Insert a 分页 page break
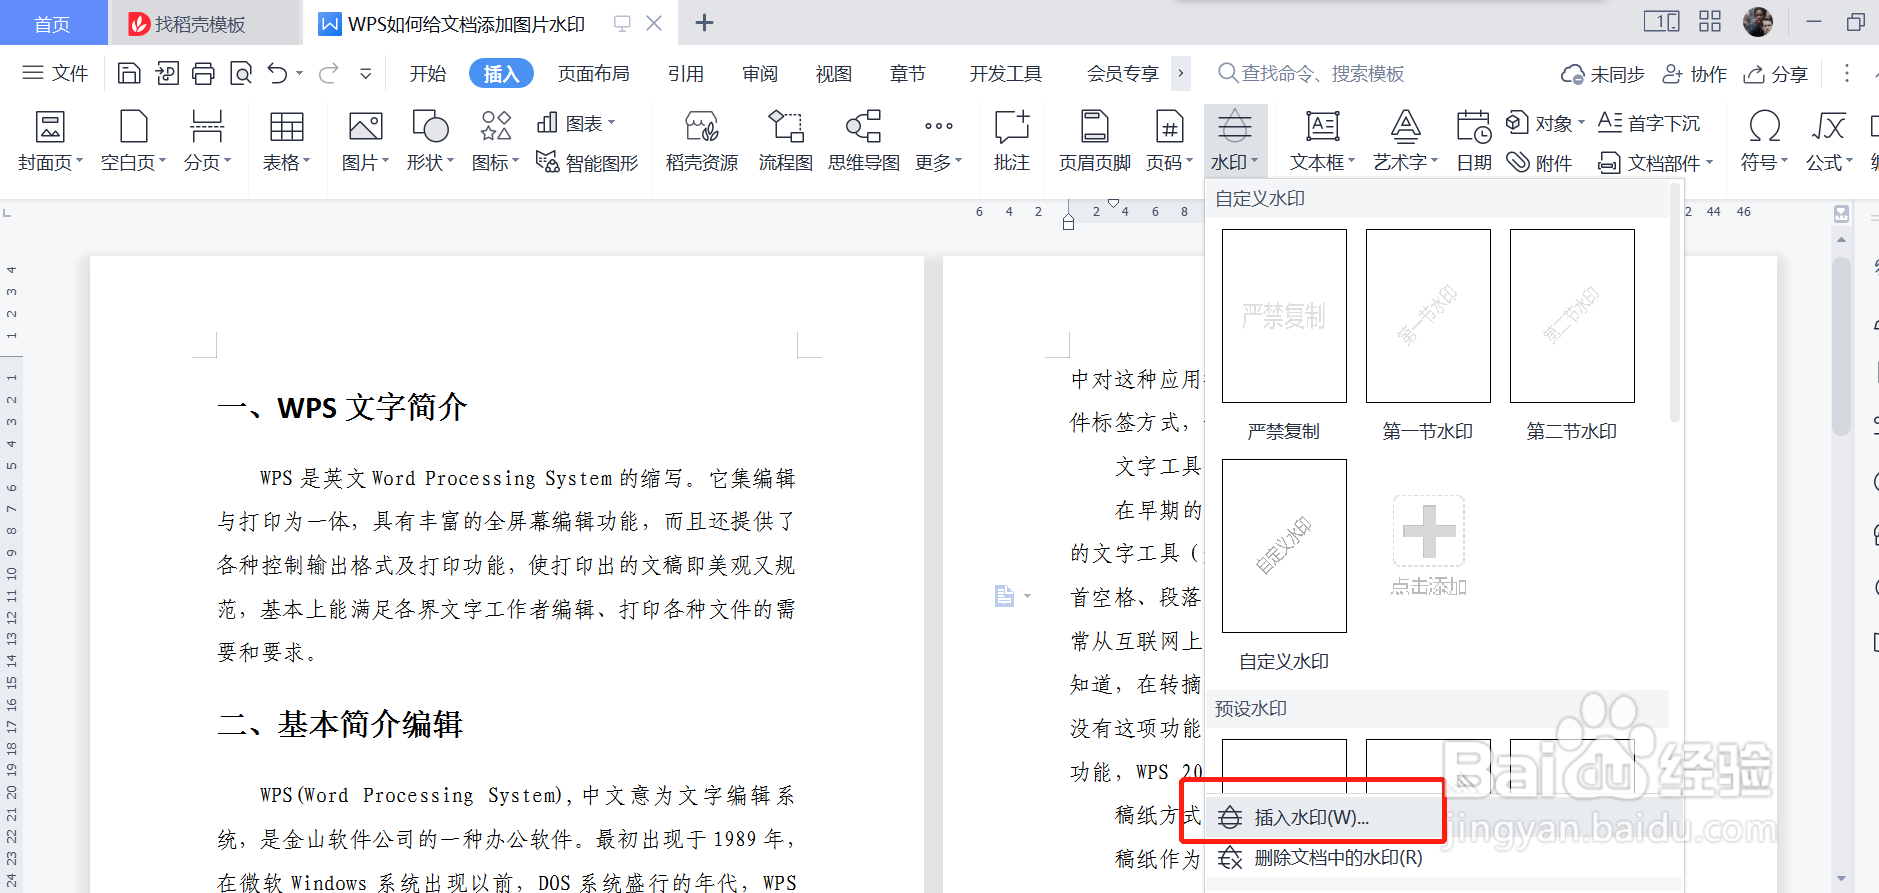The image size is (1879, 893). (x=207, y=140)
